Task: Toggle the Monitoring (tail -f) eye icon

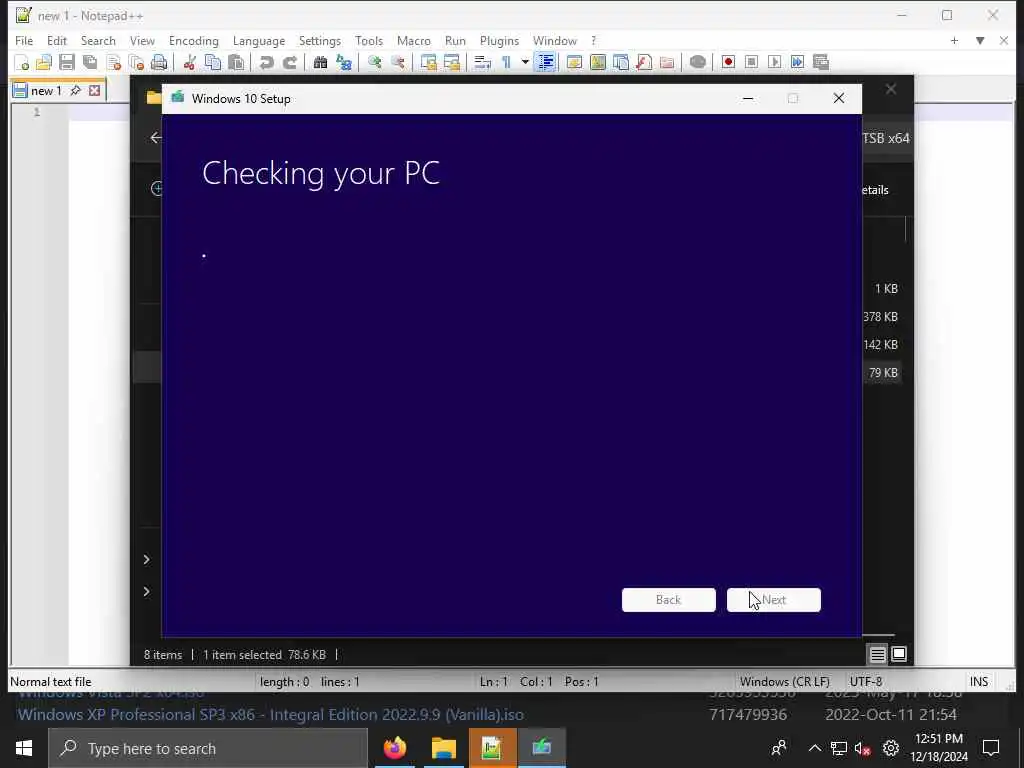Action: pos(697,63)
